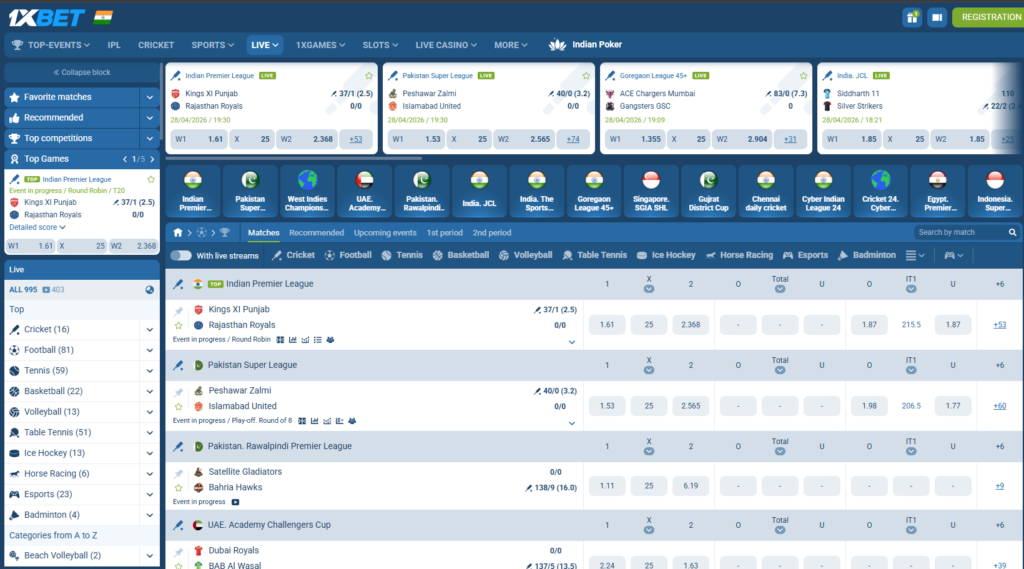Viewport: 1024px width, 569px height.
Task: Expand Football (81) category
Action: pyautogui.click(x=150, y=350)
